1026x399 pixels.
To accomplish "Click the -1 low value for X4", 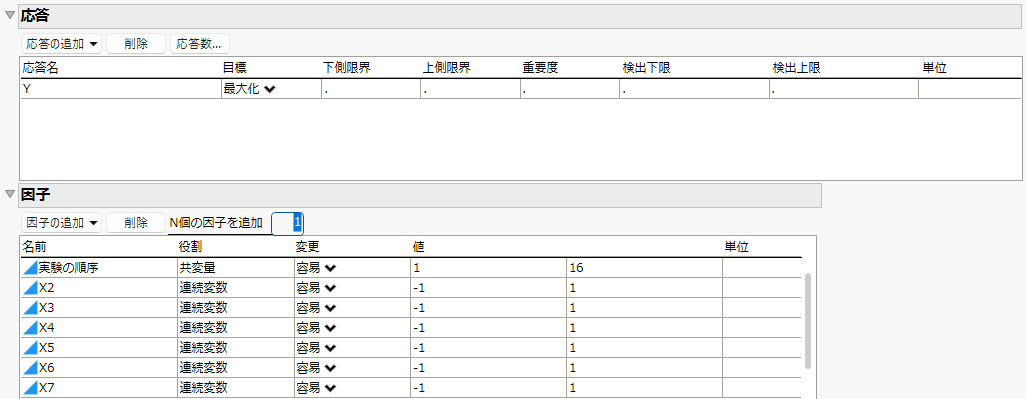I will pyautogui.click(x=488, y=328).
